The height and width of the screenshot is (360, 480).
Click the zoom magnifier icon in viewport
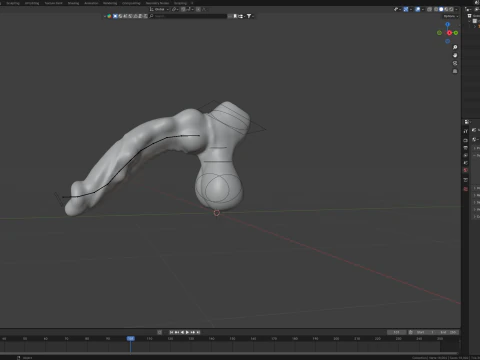click(x=455, y=47)
